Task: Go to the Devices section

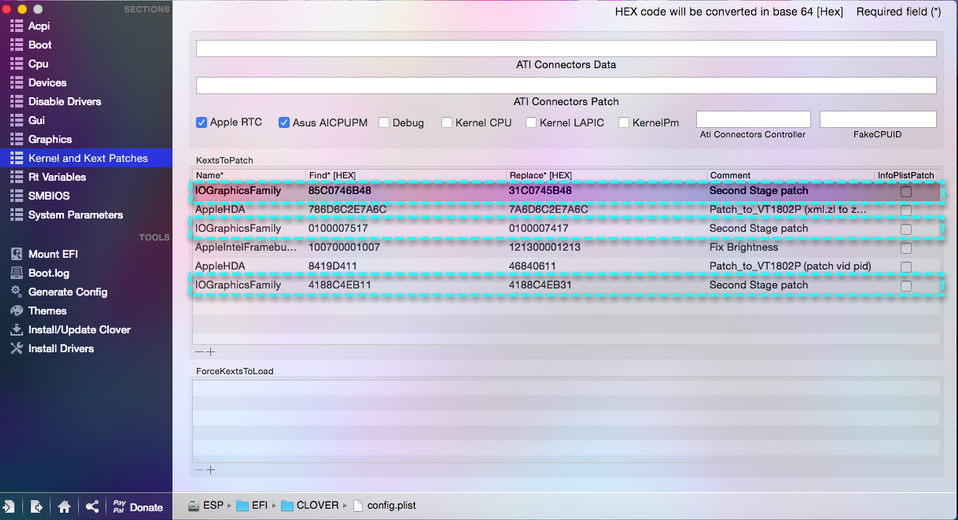Action: coord(47,82)
